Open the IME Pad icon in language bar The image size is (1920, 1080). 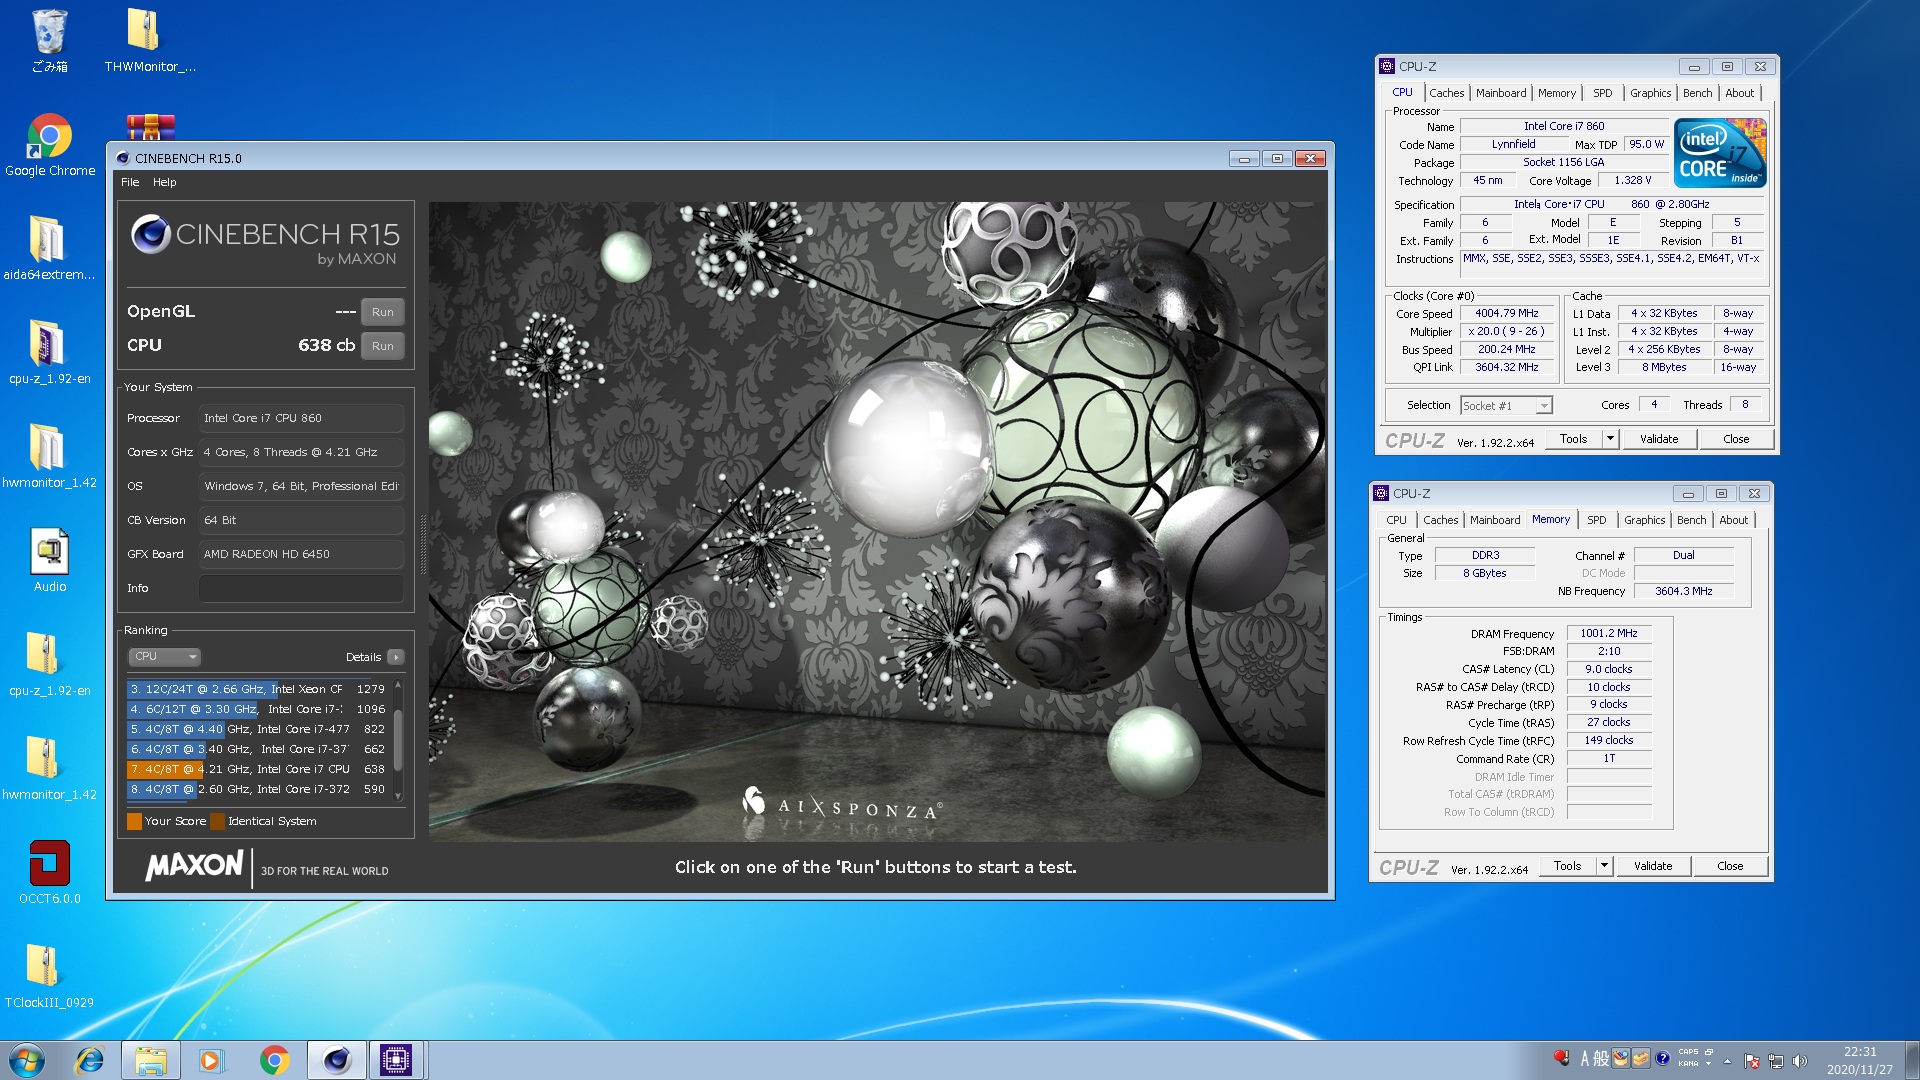[x=1621, y=1058]
